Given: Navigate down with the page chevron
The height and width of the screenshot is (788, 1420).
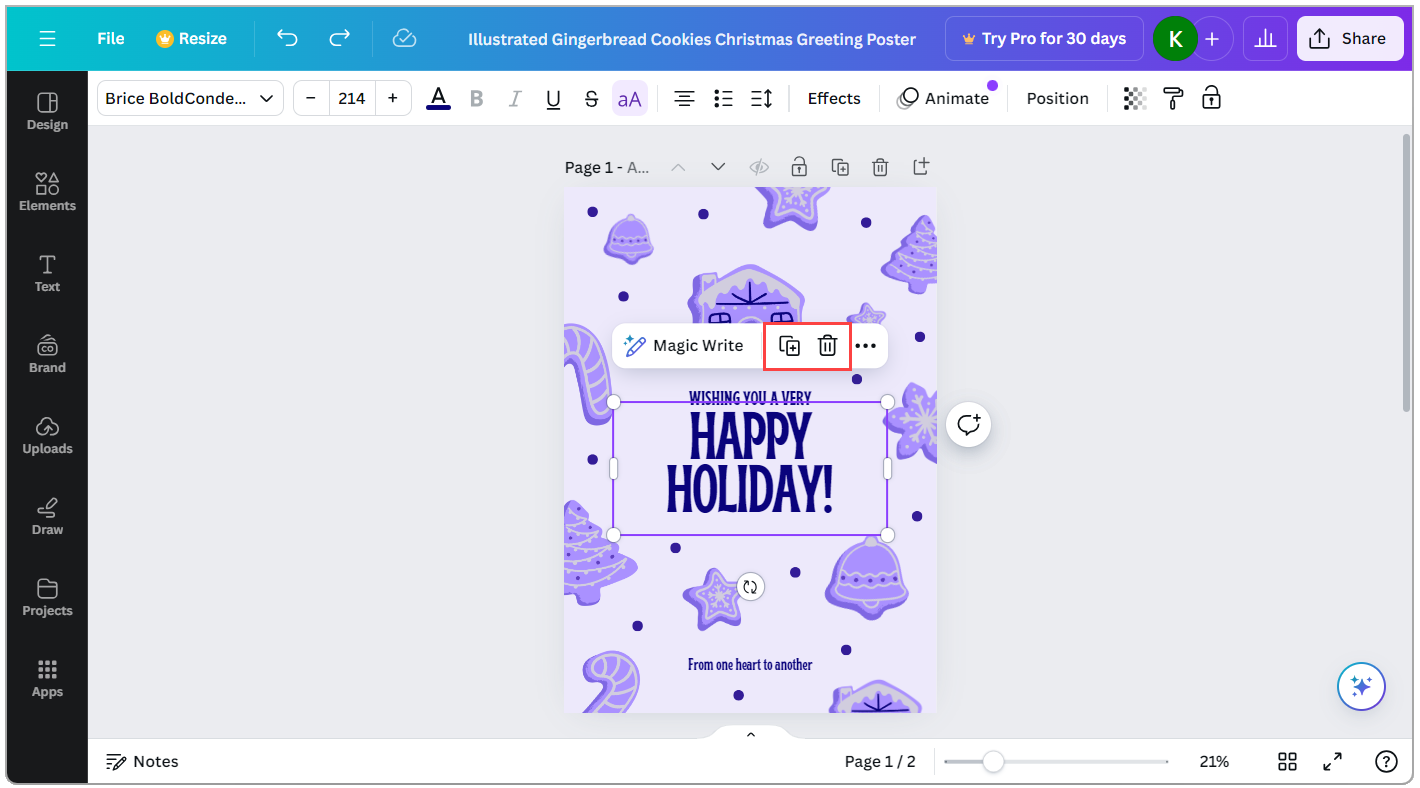Looking at the screenshot, I should pyautogui.click(x=717, y=167).
